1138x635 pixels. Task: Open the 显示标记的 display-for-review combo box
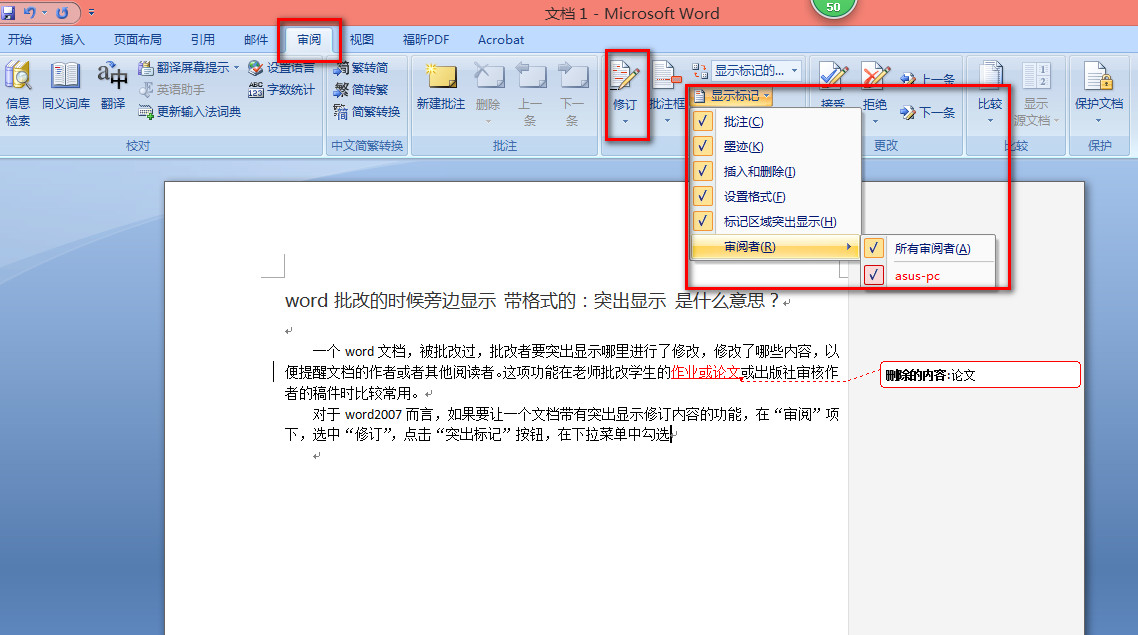tap(757, 70)
